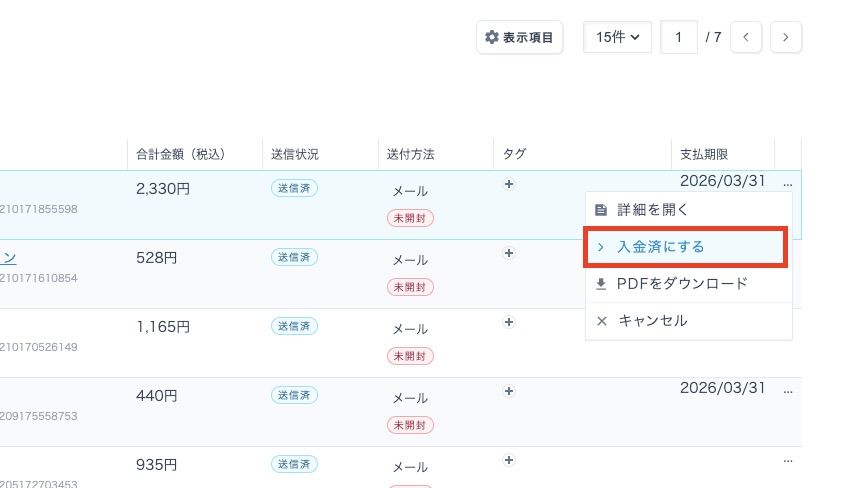
Task: Click the 支払期限 column header
Action: [x=703, y=154]
